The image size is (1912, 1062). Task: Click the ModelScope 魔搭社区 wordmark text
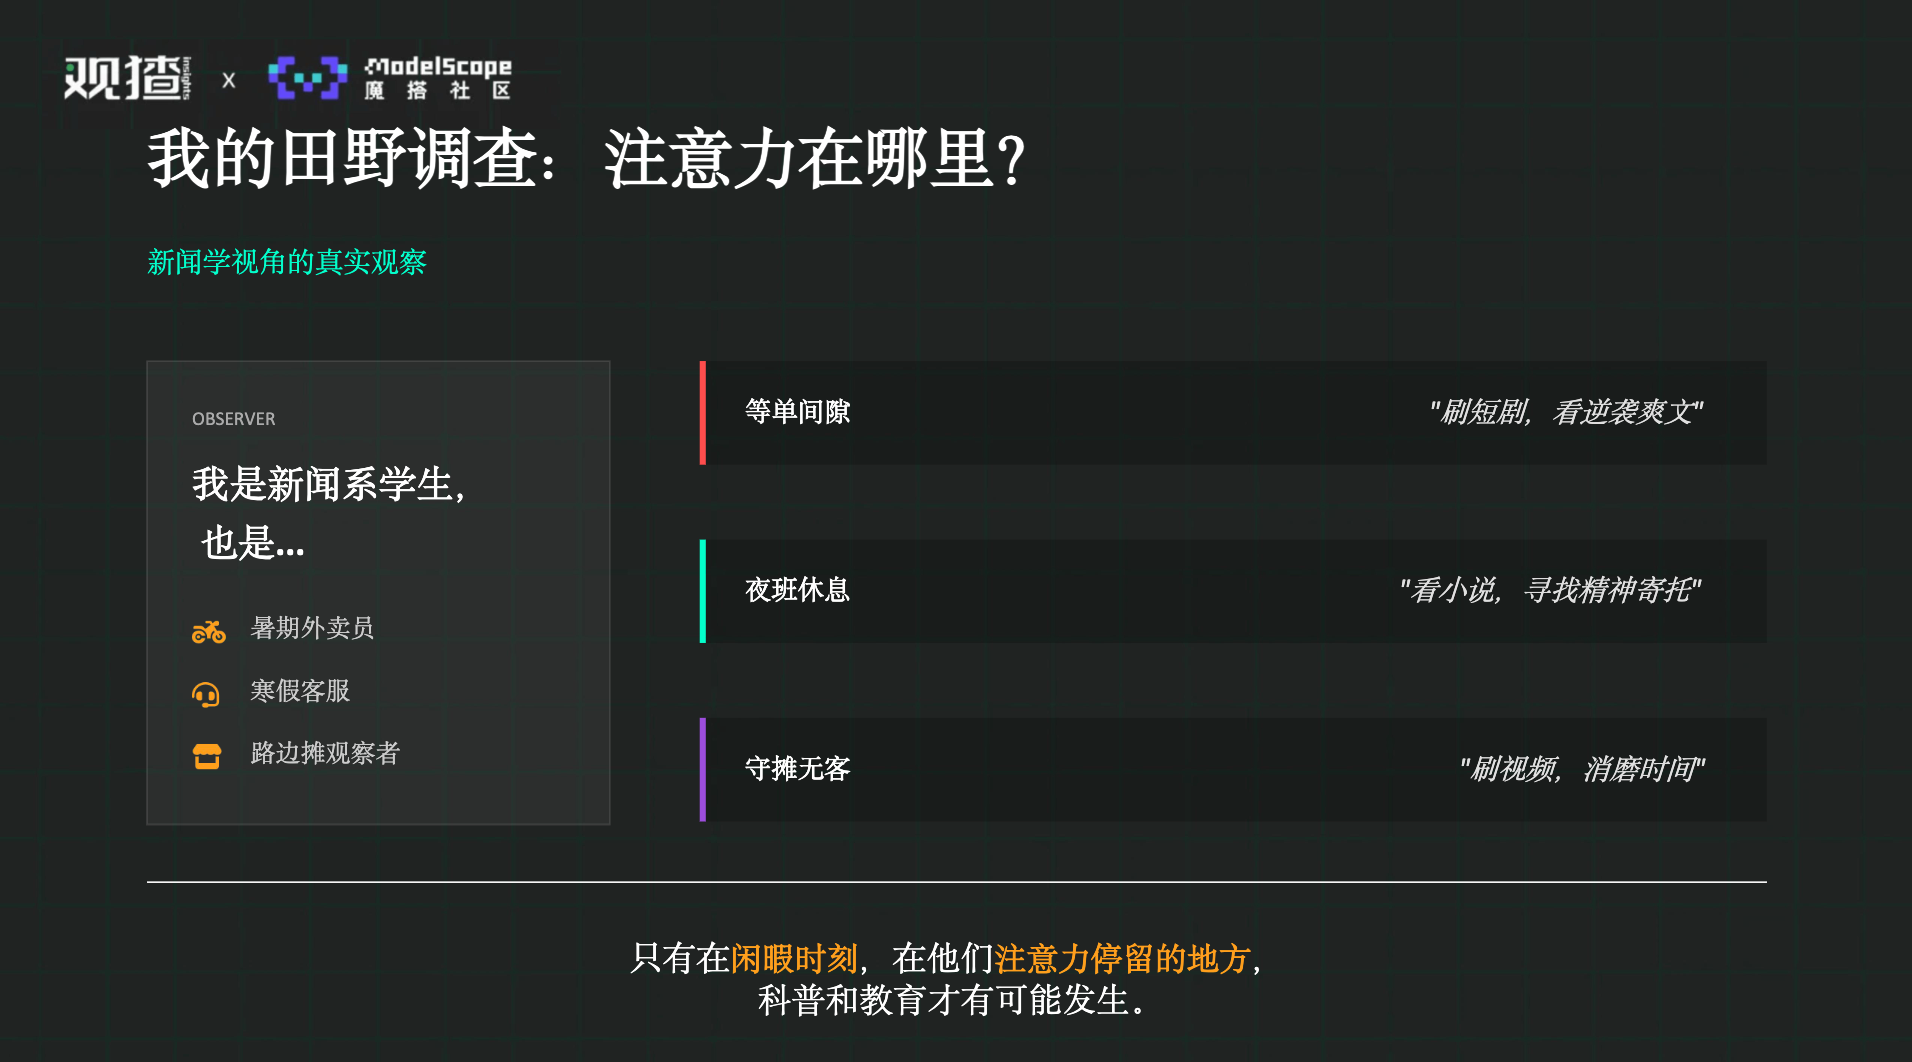(x=438, y=78)
